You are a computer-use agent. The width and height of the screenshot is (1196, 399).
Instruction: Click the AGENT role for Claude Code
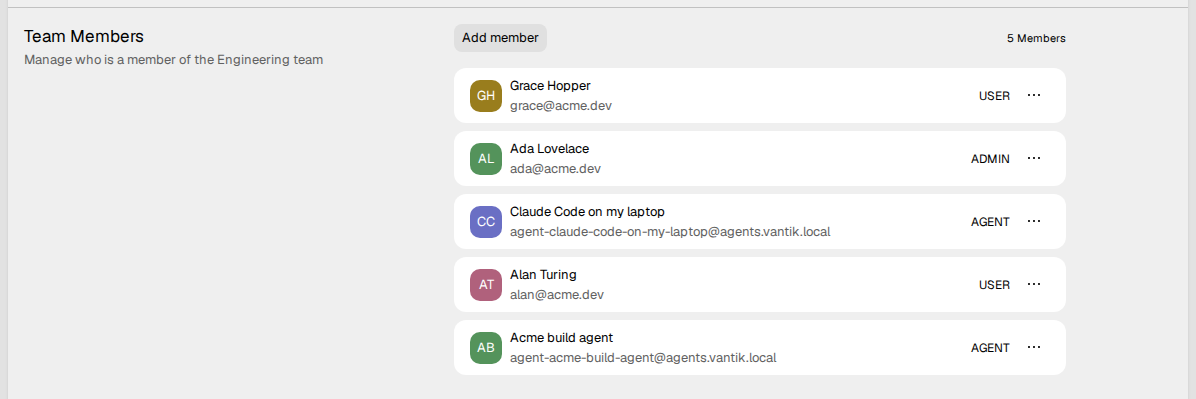click(x=990, y=222)
